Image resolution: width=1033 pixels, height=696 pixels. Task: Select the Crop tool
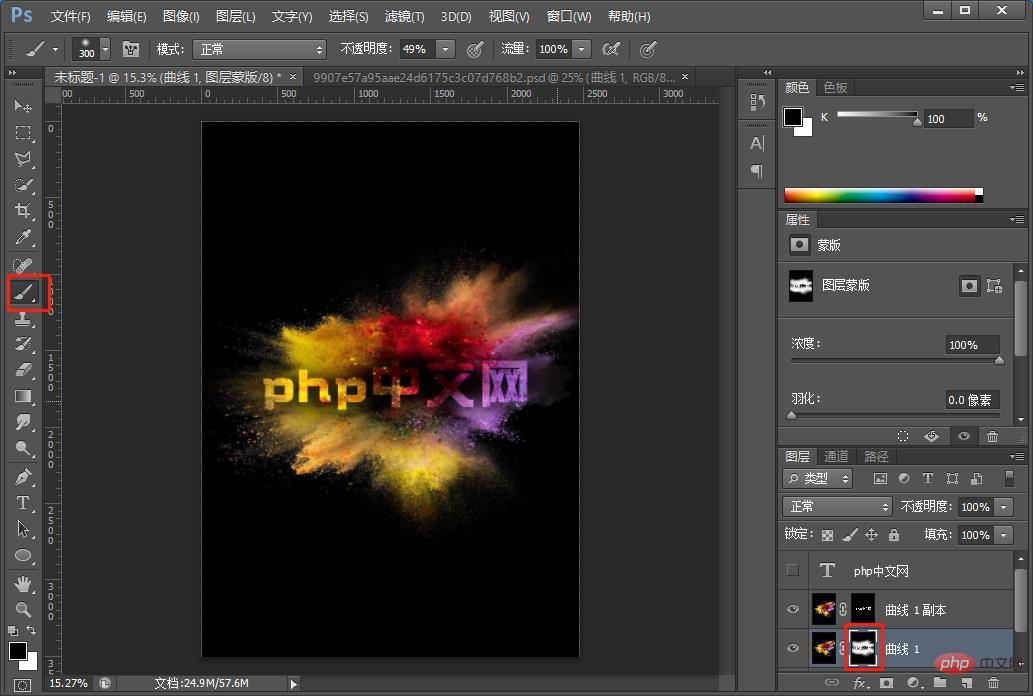tap(23, 211)
